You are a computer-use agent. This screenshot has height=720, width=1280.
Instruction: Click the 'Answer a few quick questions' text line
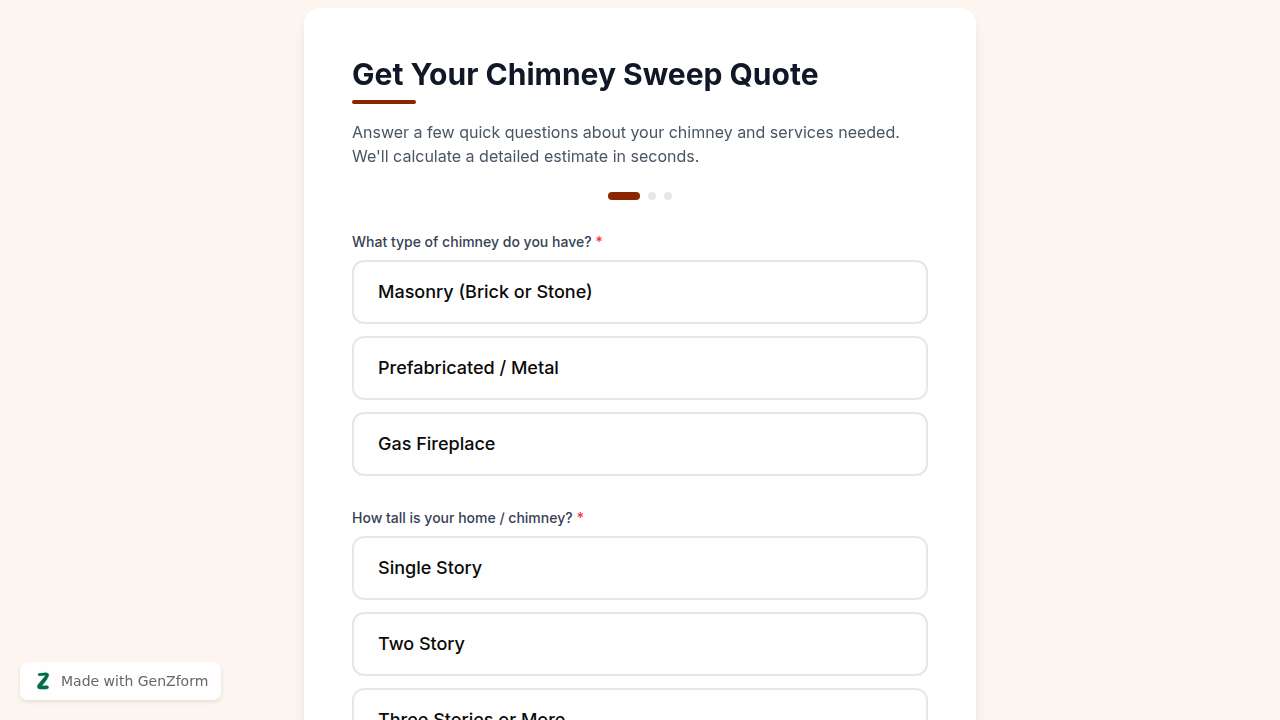click(625, 132)
